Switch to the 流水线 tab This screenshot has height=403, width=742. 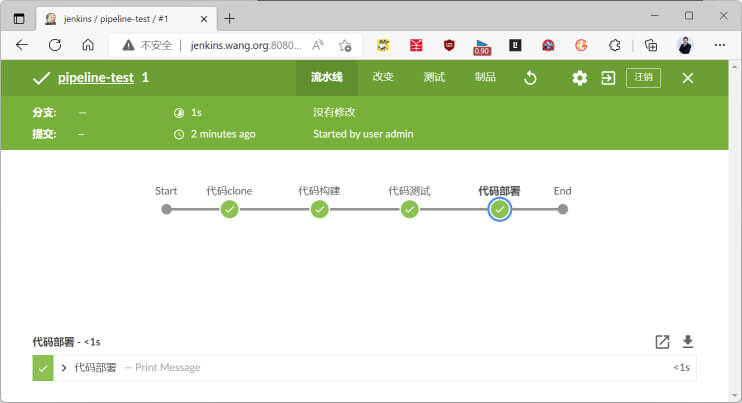(327, 77)
